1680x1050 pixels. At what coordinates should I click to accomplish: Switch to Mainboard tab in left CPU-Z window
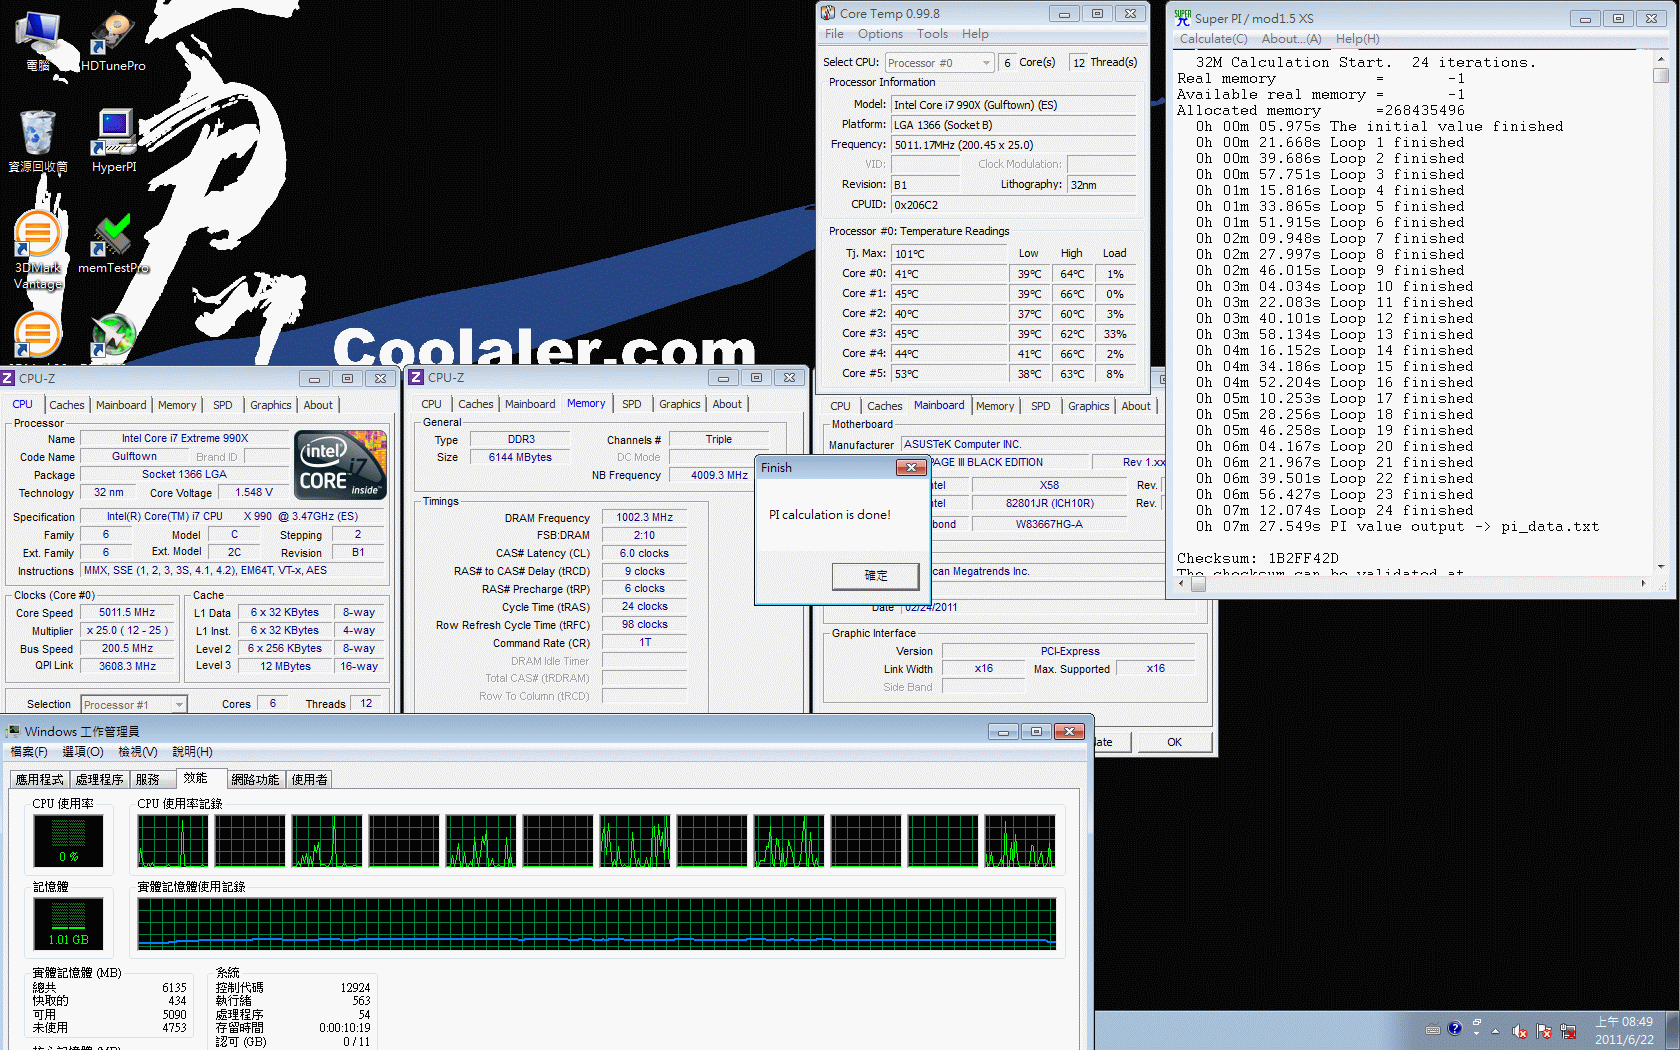pyautogui.click(x=121, y=405)
